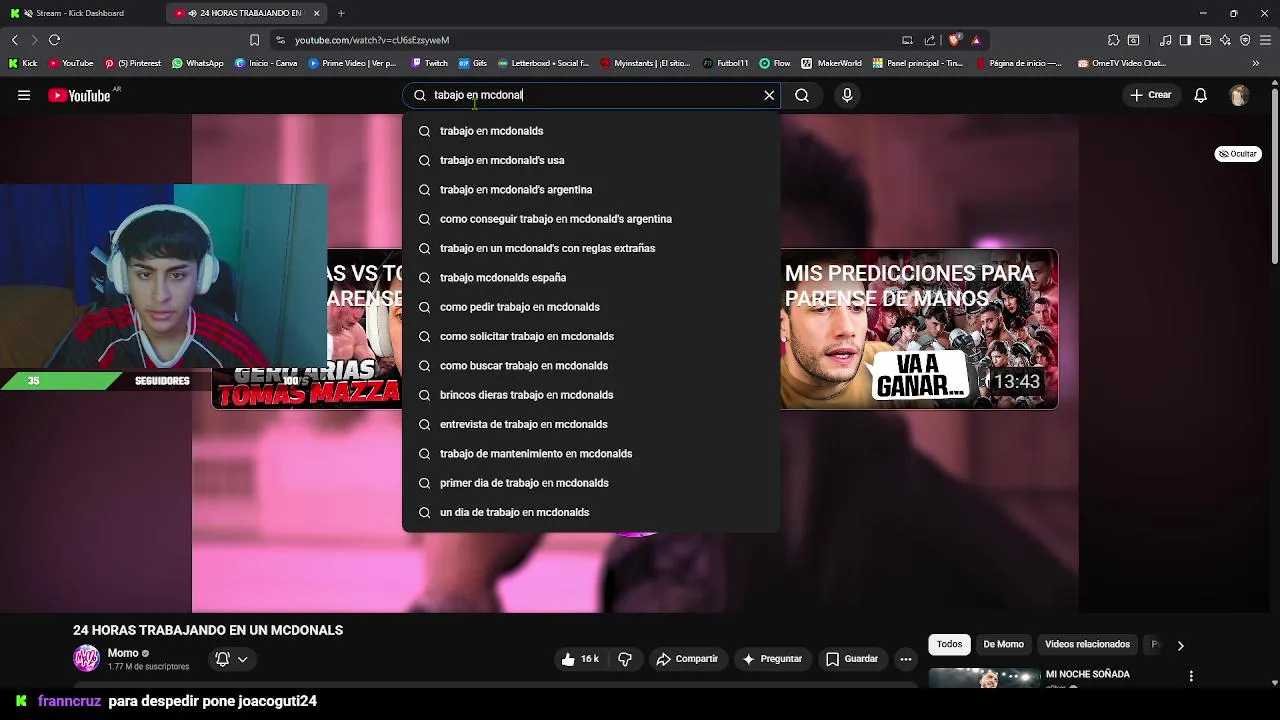Select the Todos filter chip

tap(949, 645)
